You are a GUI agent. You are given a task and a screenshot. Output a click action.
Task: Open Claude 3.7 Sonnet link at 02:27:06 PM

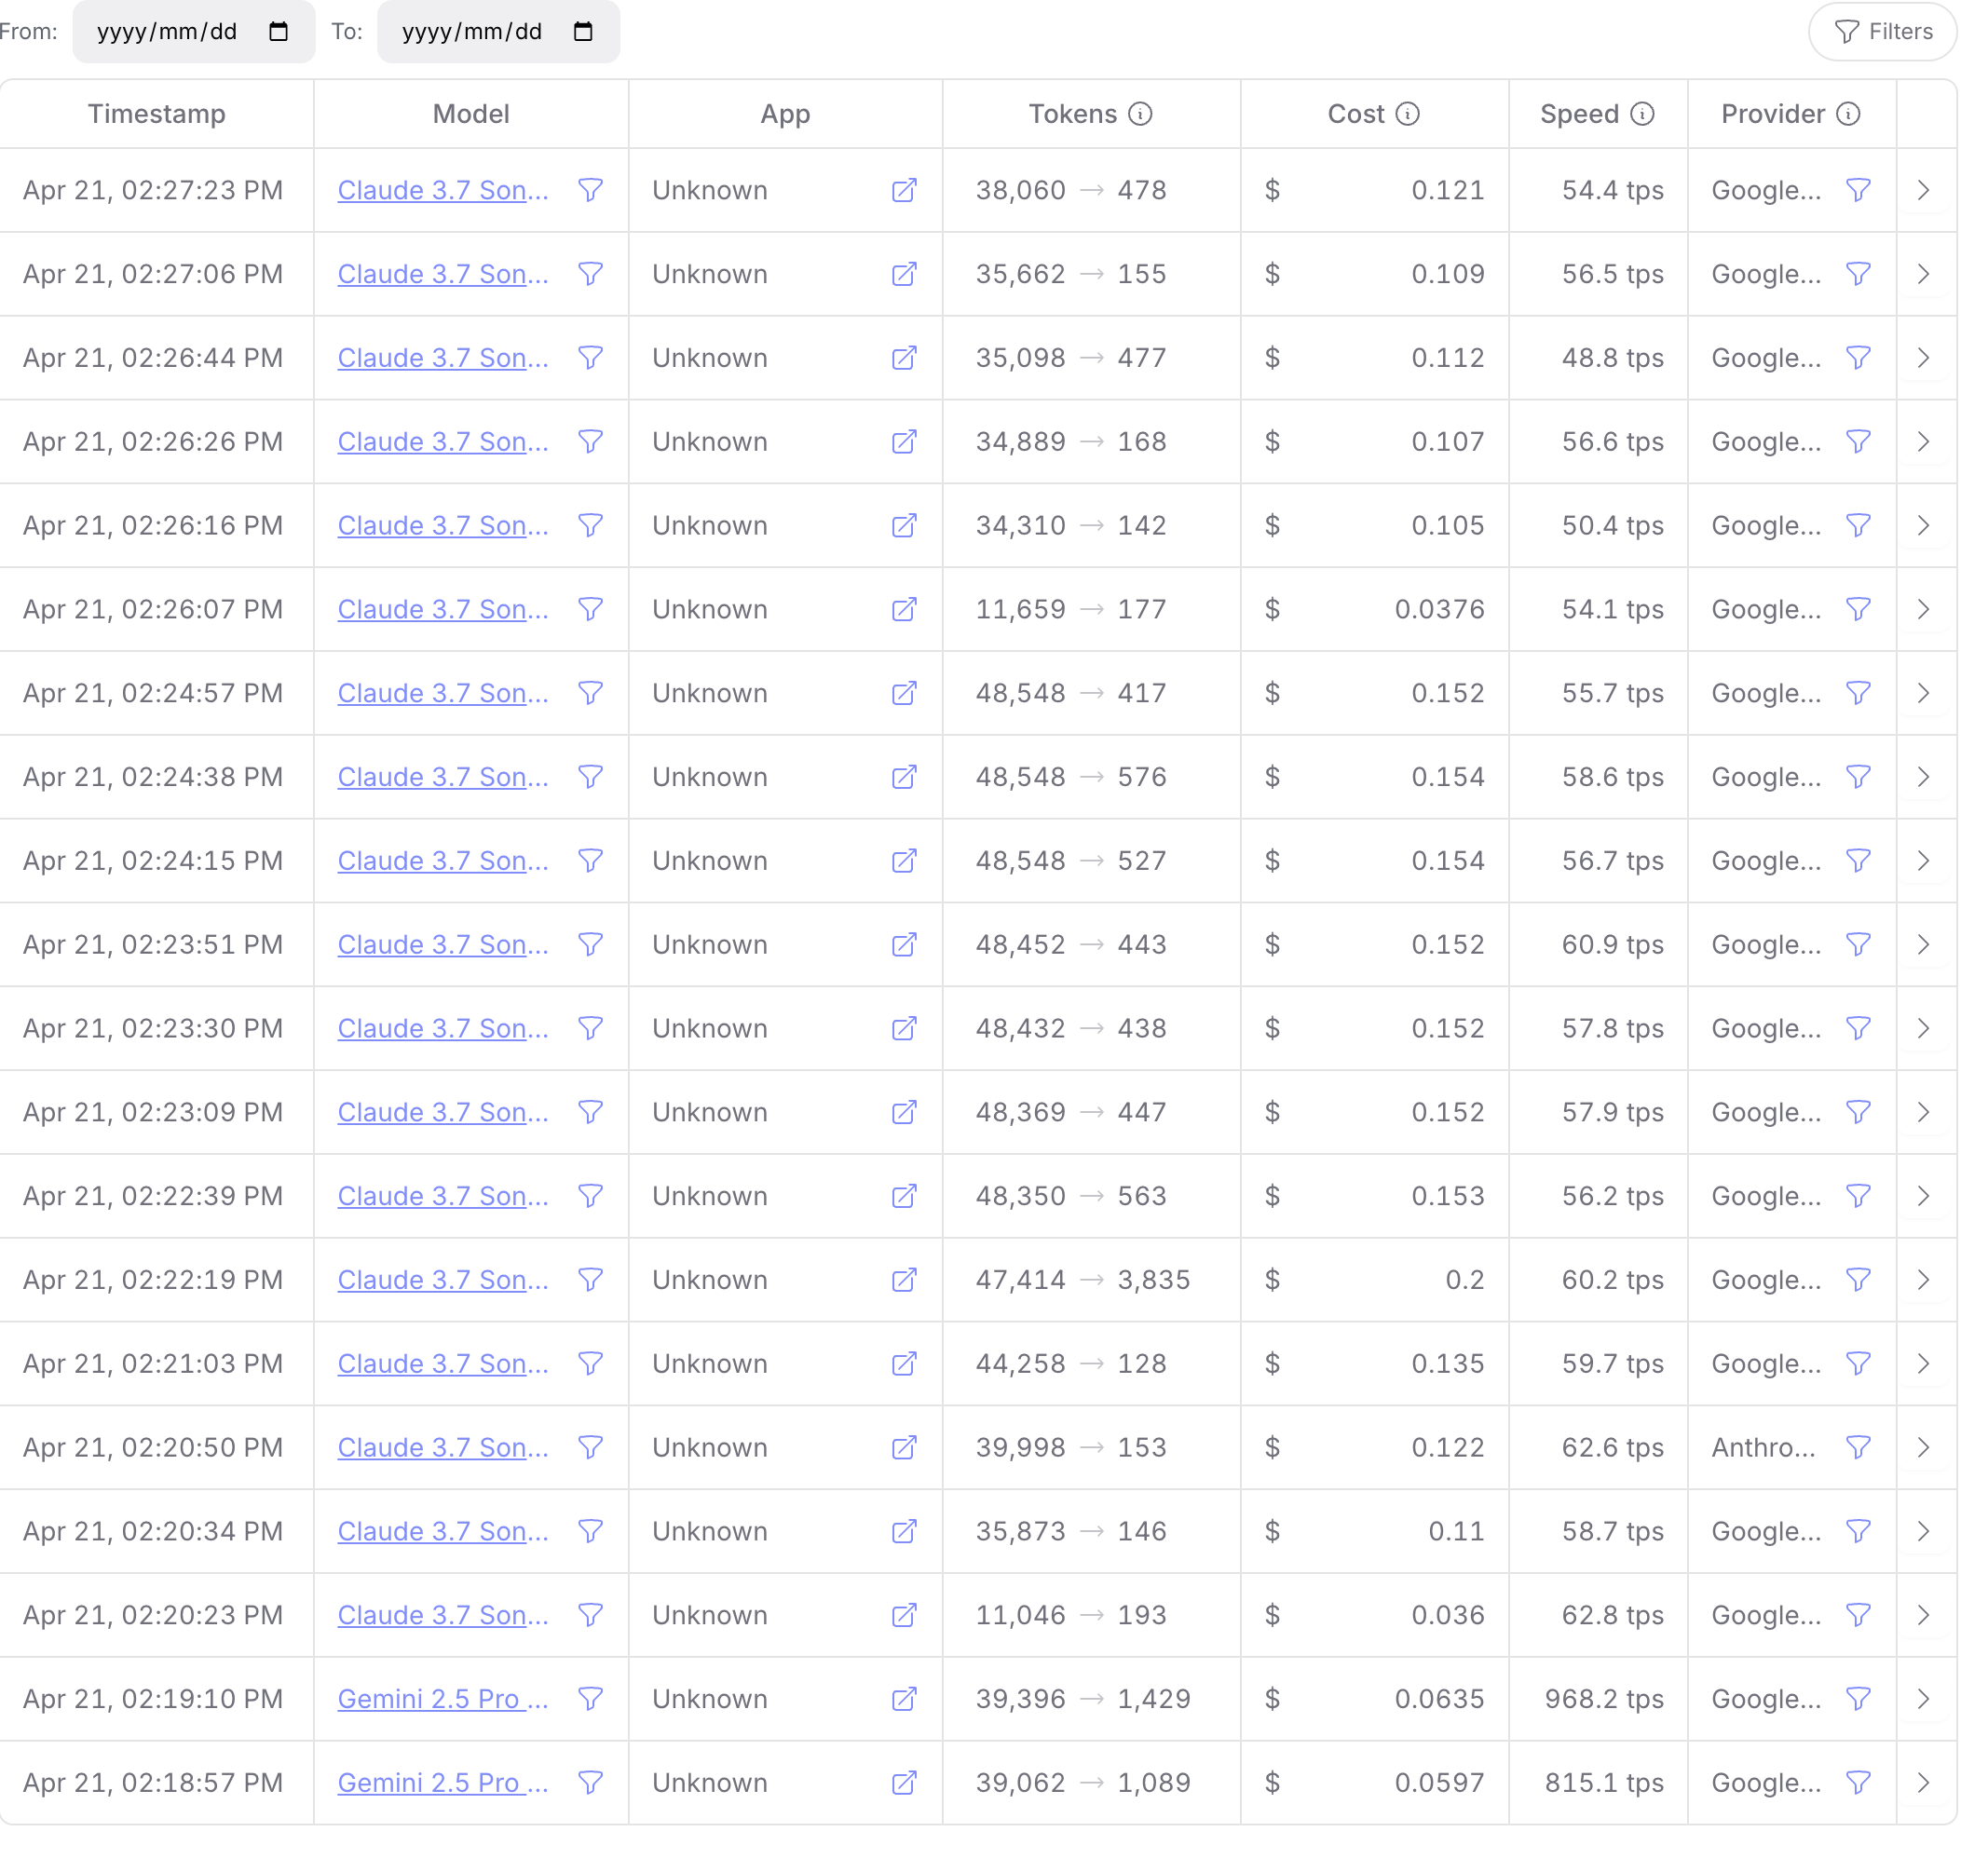point(443,274)
